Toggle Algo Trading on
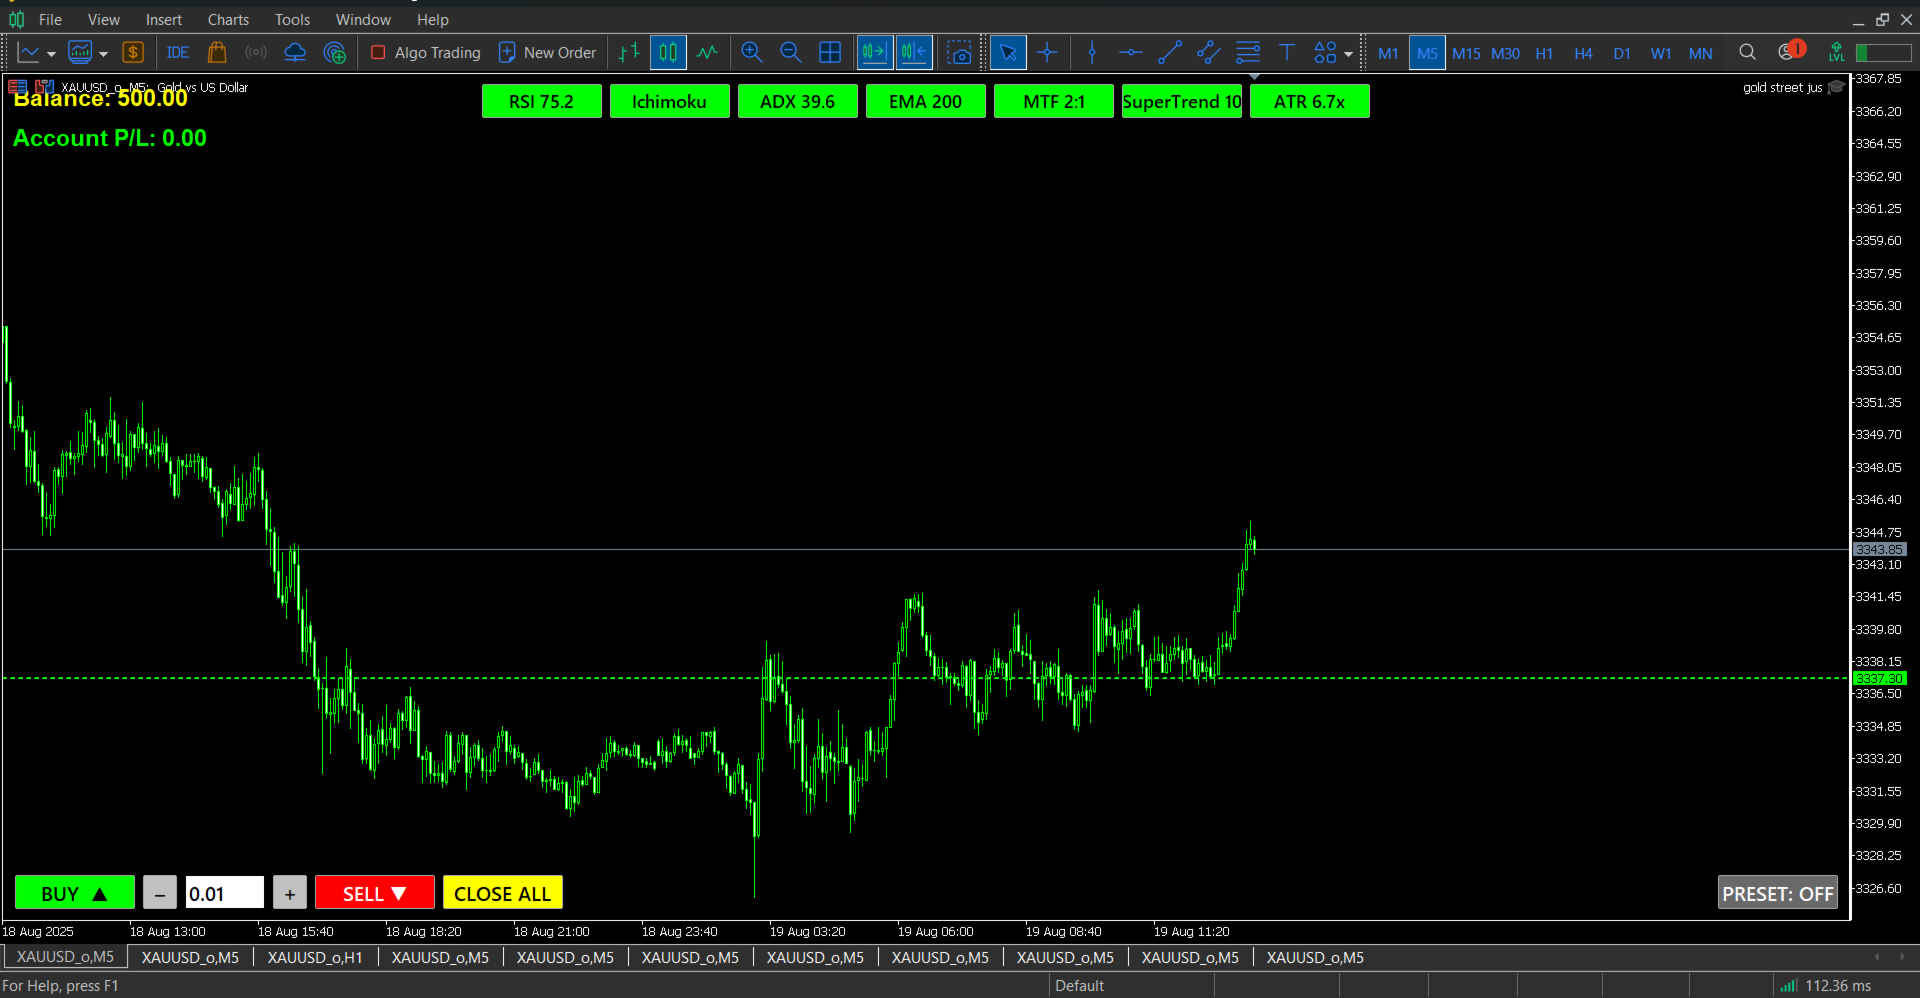Viewport: 1920px width, 998px height. [426, 53]
